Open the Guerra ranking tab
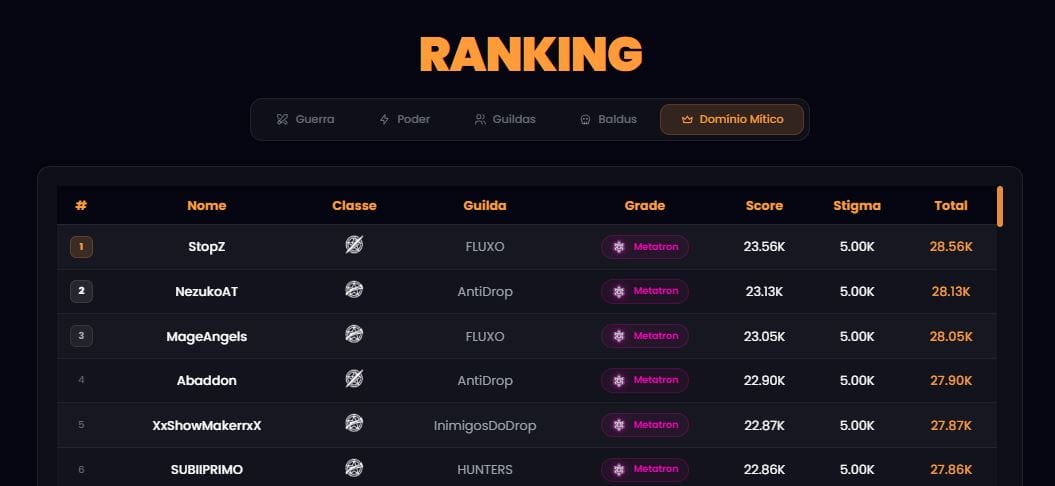Viewport: 1055px width, 486px height. pyautogui.click(x=305, y=119)
